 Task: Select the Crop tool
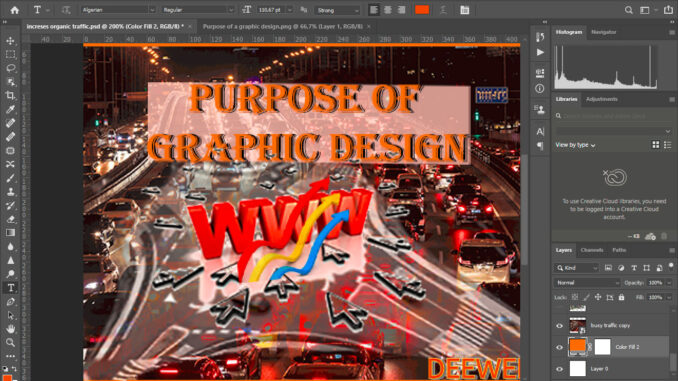(x=10, y=96)
